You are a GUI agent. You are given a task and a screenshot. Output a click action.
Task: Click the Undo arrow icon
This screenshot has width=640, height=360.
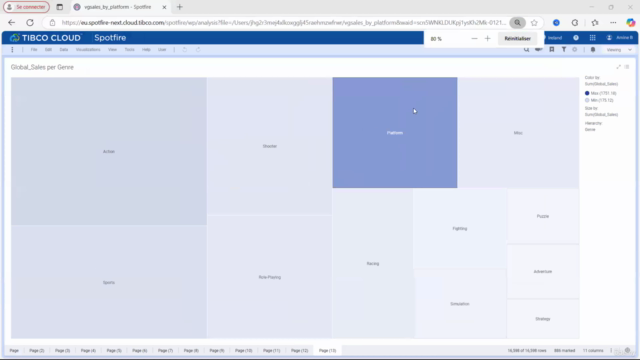184,49
